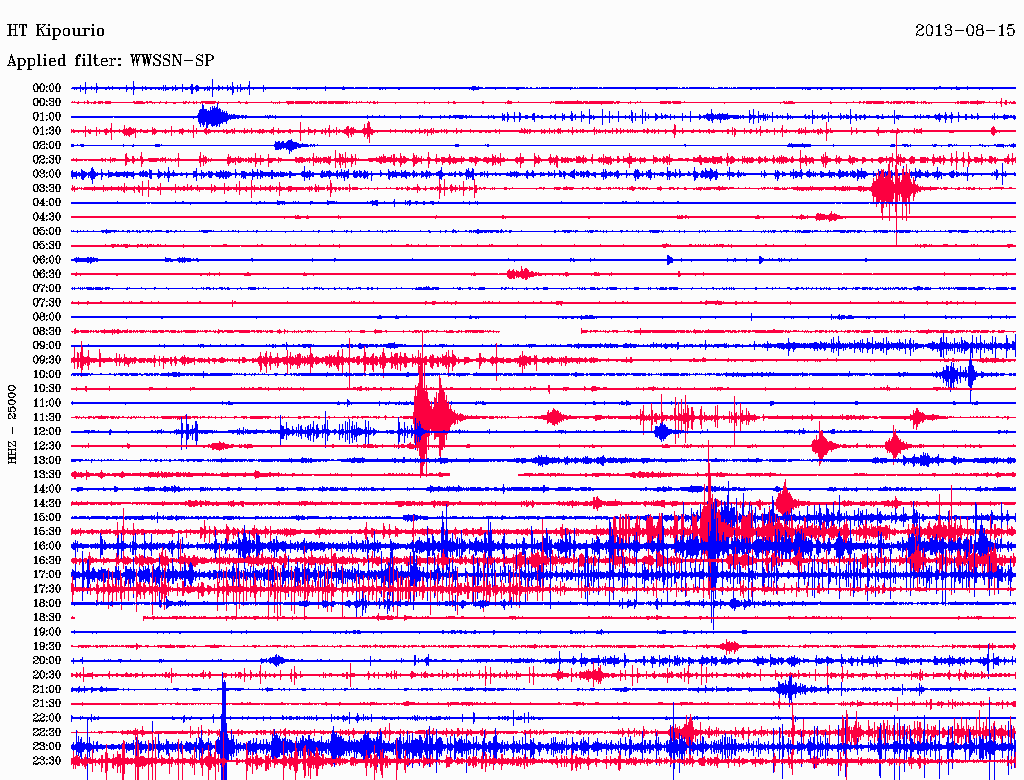Click the 02:00 time label
Image resolution: width=1024 pixels, height=780 pixels.
(47, 146)
